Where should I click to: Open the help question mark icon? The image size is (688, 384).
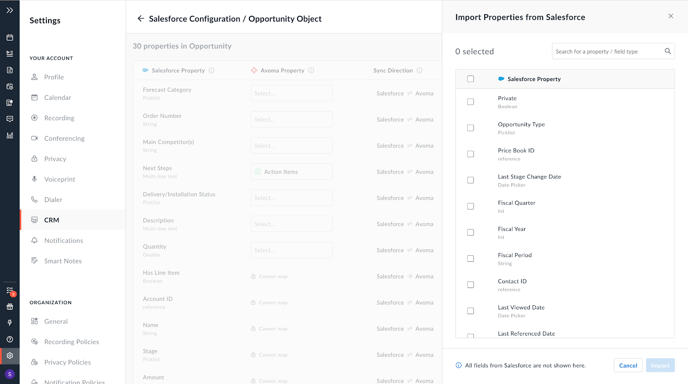[x=10, y=339]
